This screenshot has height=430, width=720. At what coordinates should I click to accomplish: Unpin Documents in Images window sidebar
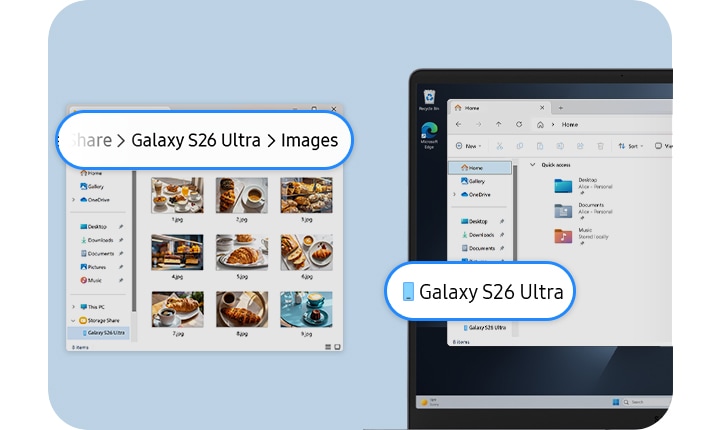tap(121, 253)
